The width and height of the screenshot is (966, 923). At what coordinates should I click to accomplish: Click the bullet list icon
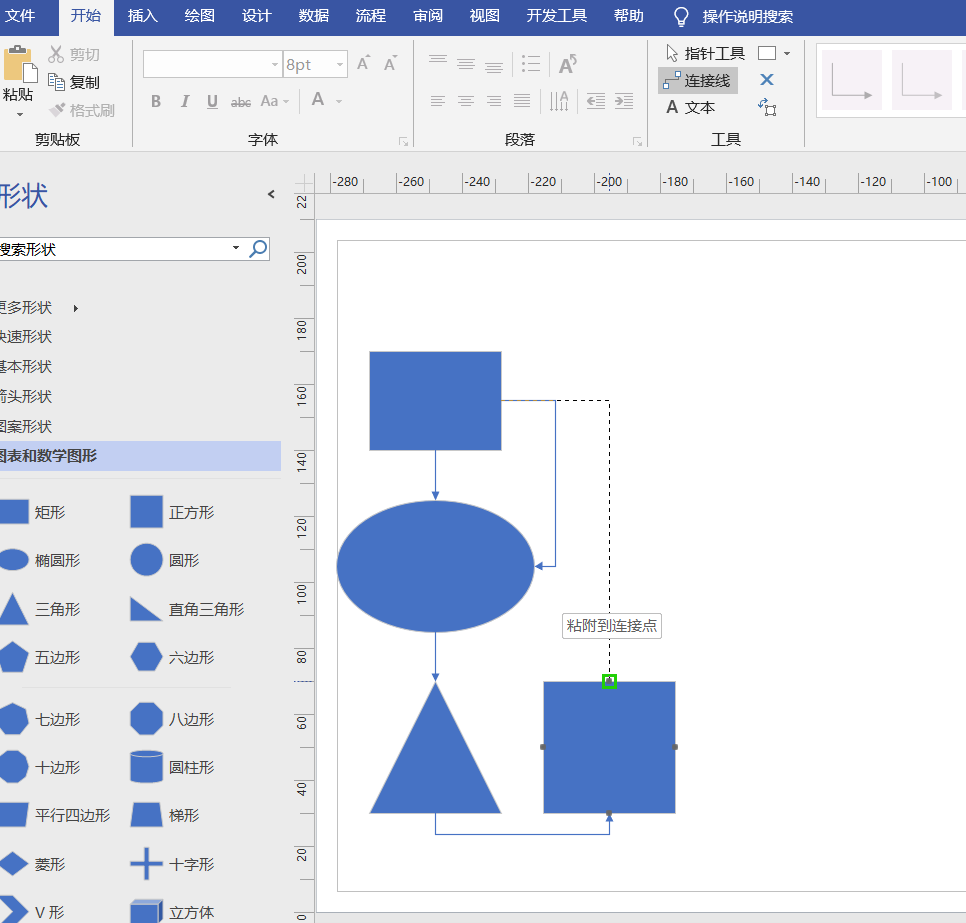530,63
